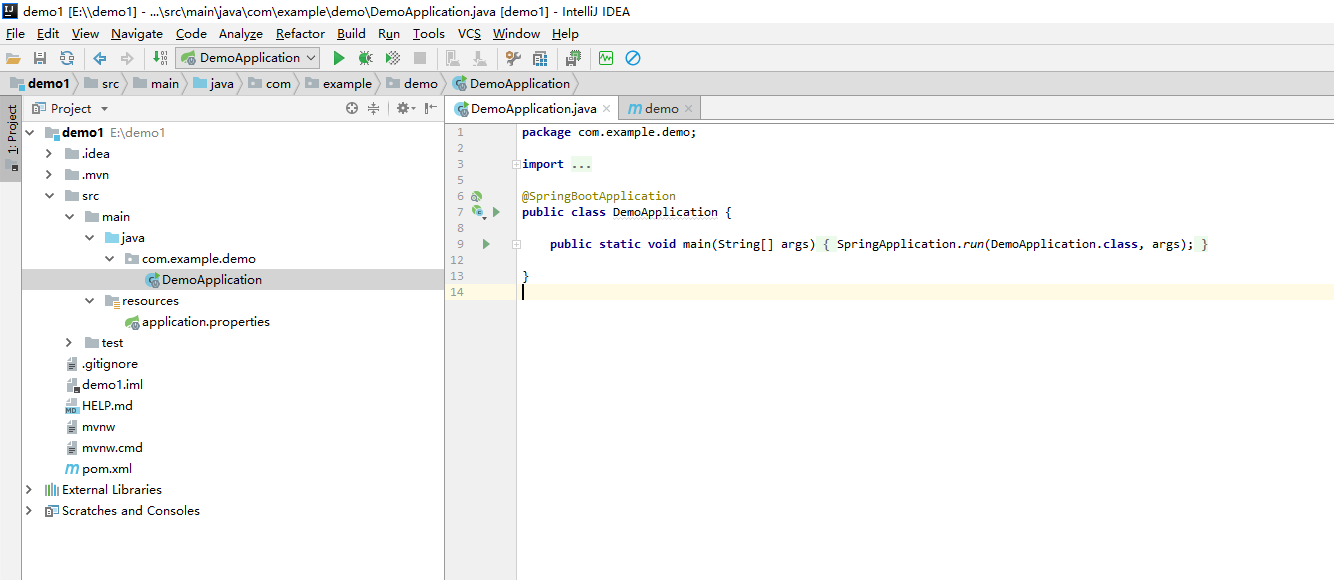1334x580 pixels.
Task: Close the demo editor tab
Action: (689, 109)
